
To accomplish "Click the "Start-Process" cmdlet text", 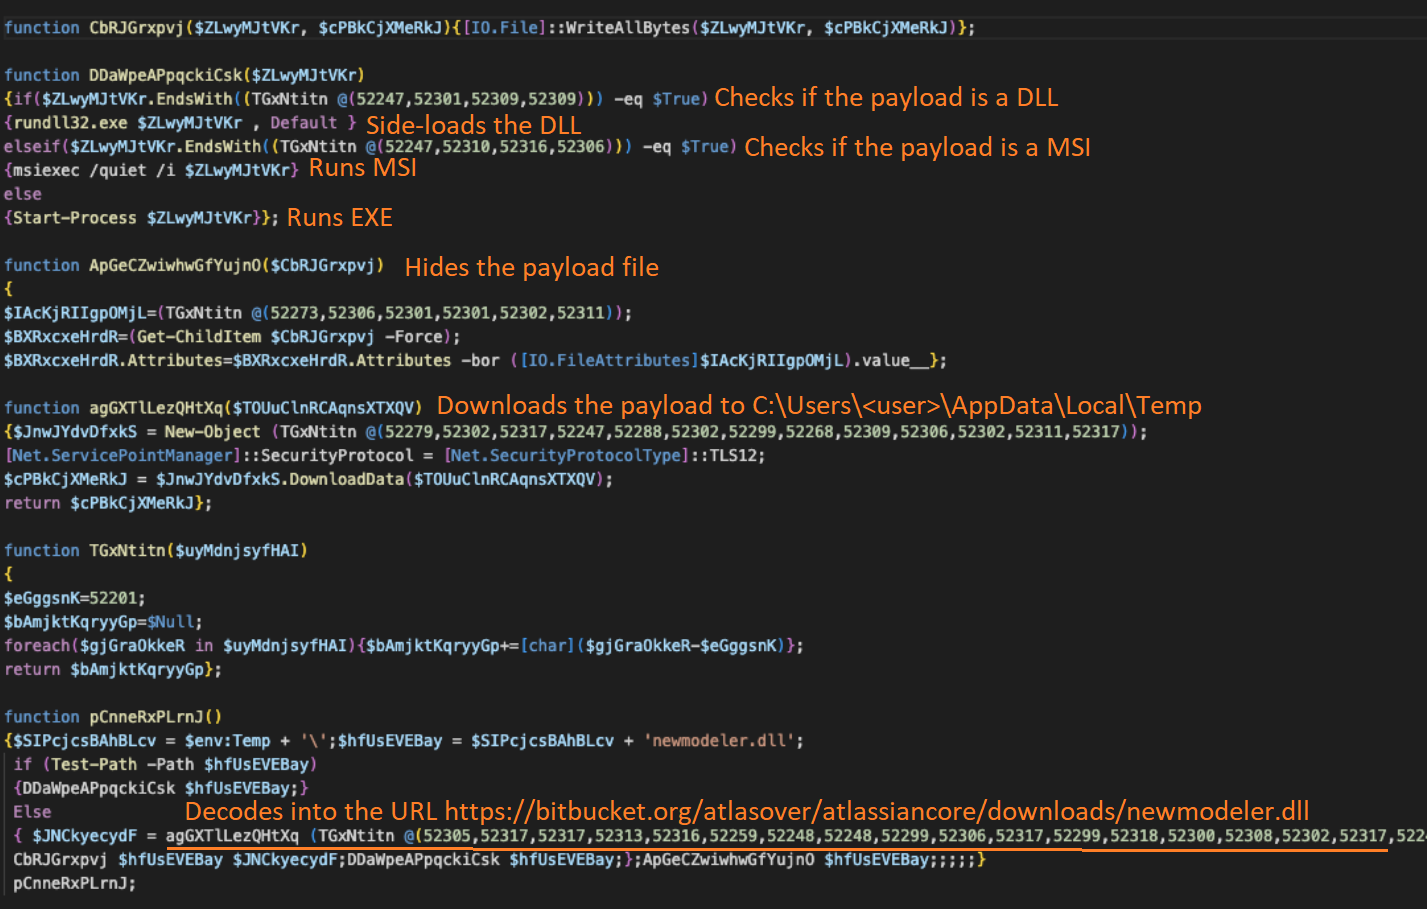I will click(75, 218).
